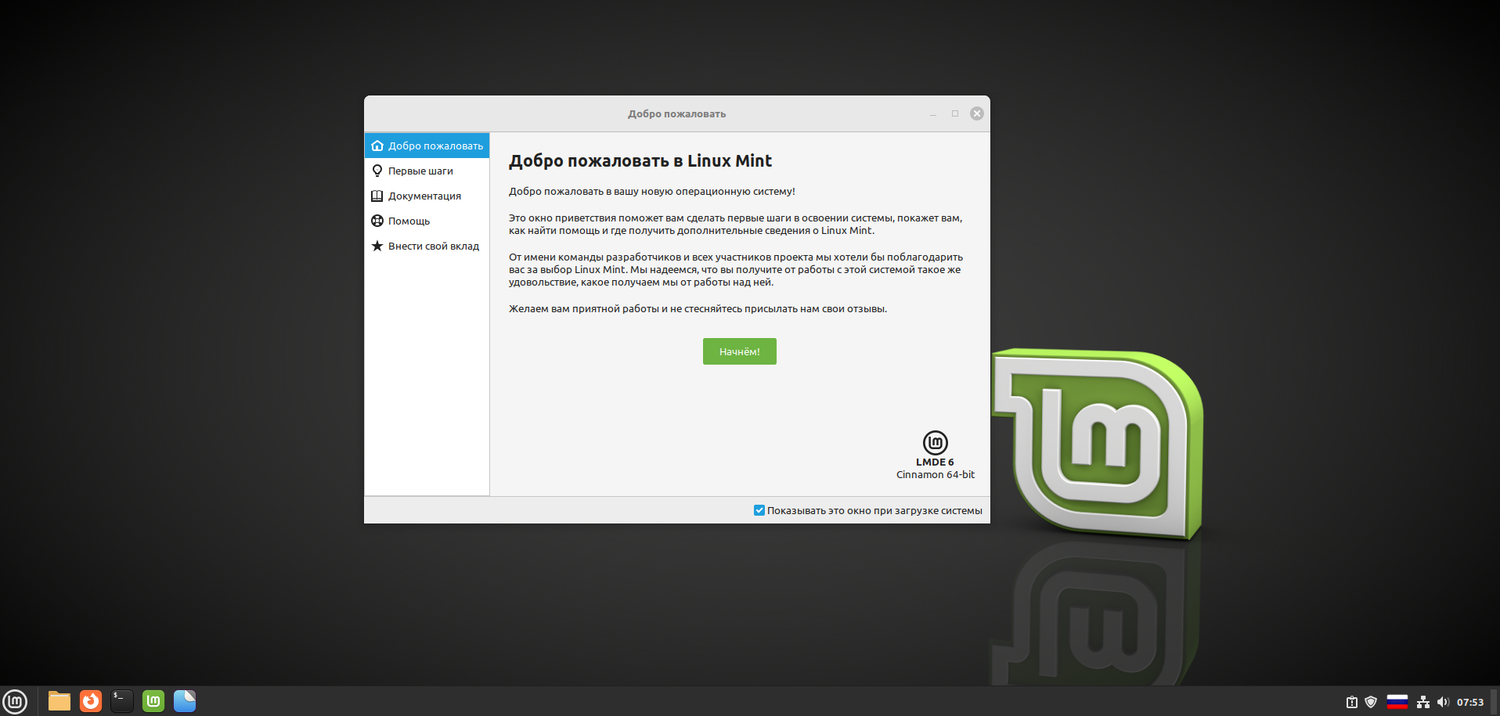Close the Добро пожаловать window
The width and height of the screenshot is (1500, 716).
click(x=977, y=114)
